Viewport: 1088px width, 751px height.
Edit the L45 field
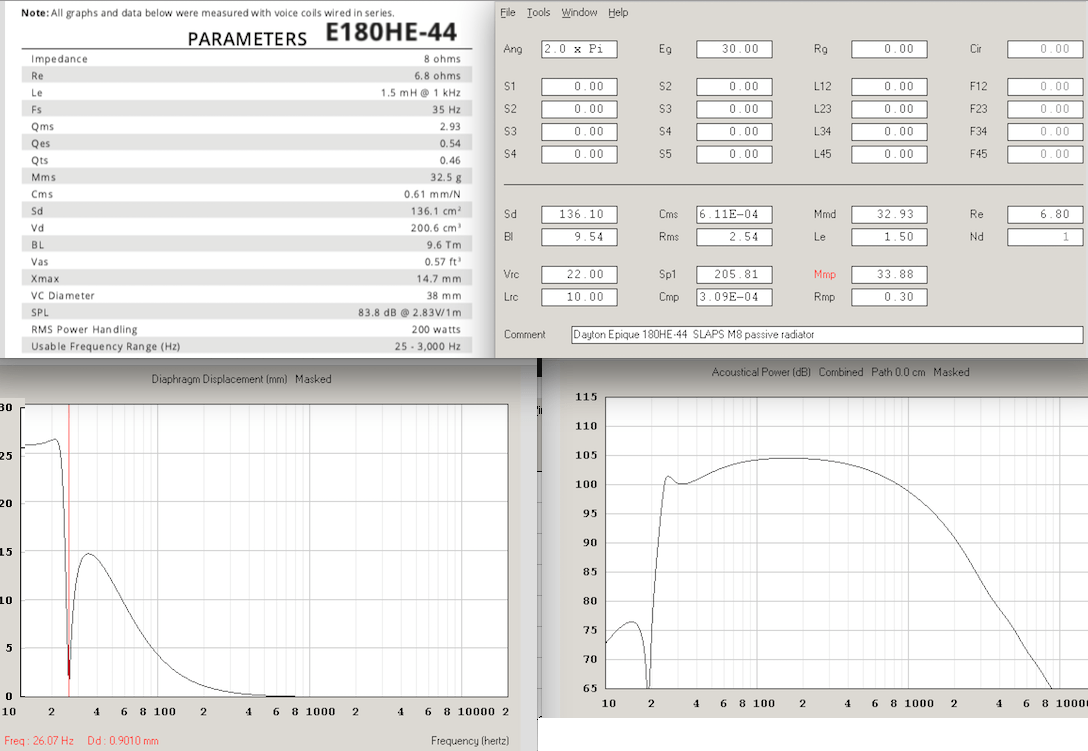click(890, 154)
